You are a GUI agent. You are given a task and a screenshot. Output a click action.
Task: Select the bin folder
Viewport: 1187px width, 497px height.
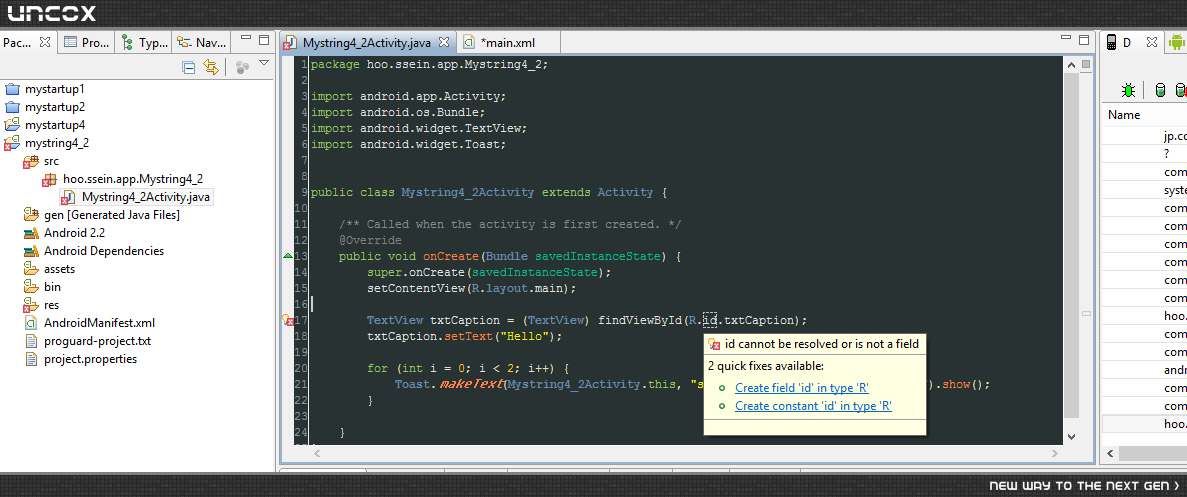coord(42,287)
